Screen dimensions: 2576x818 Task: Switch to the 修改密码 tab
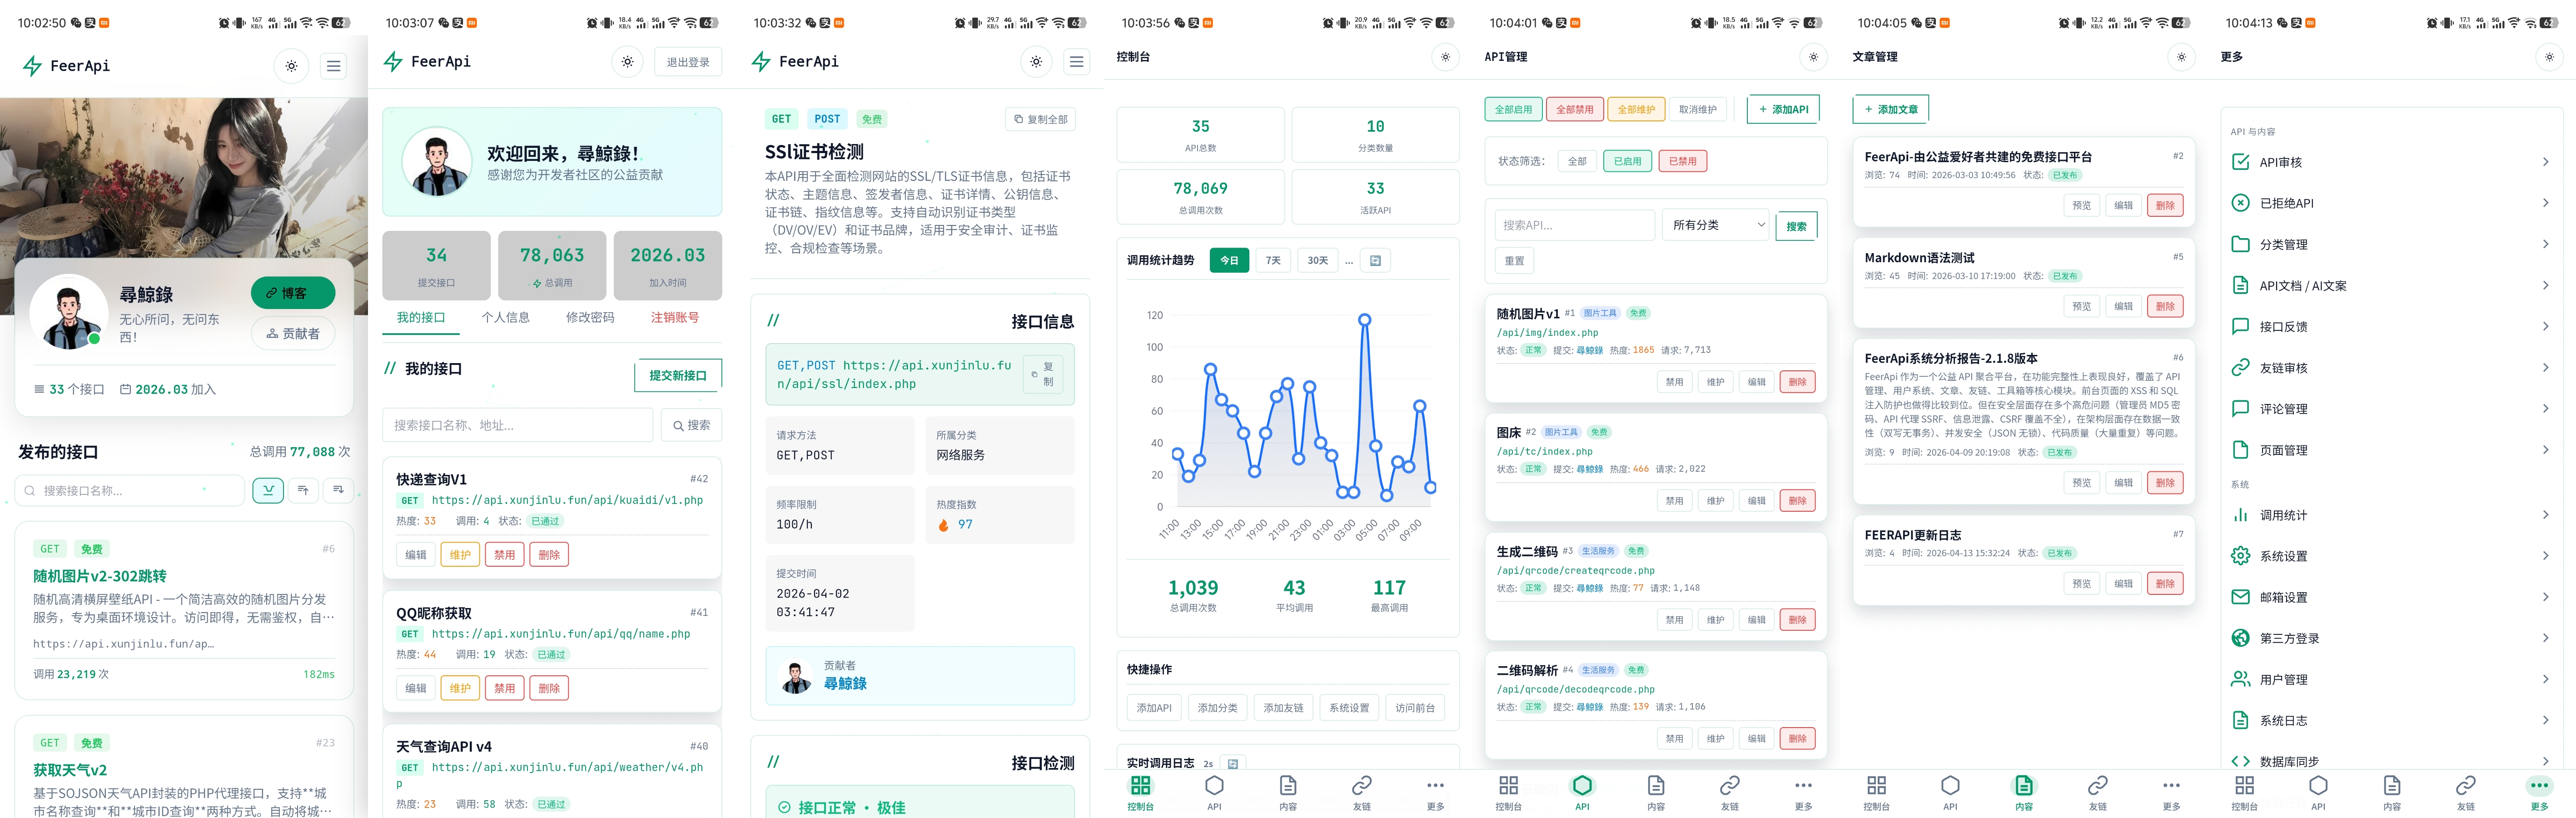(x=590, y=317)
